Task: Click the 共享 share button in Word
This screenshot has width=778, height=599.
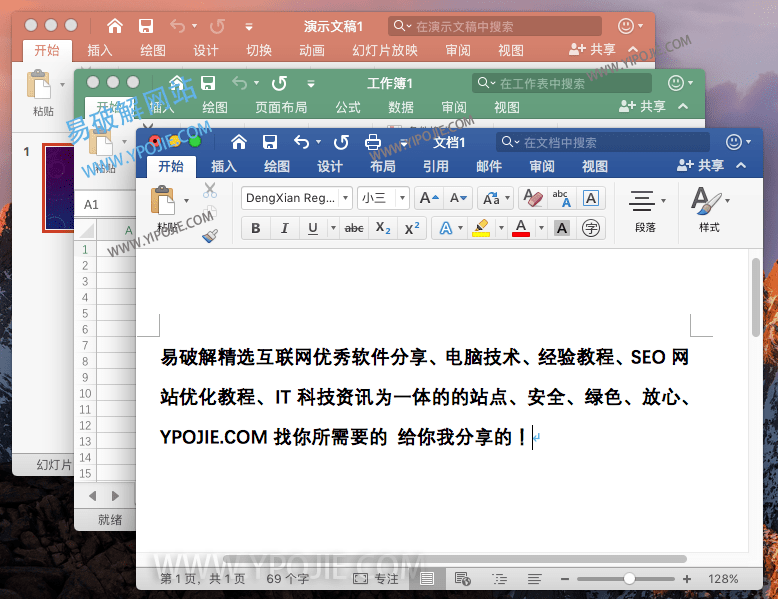Action: (x=701, y=165)
